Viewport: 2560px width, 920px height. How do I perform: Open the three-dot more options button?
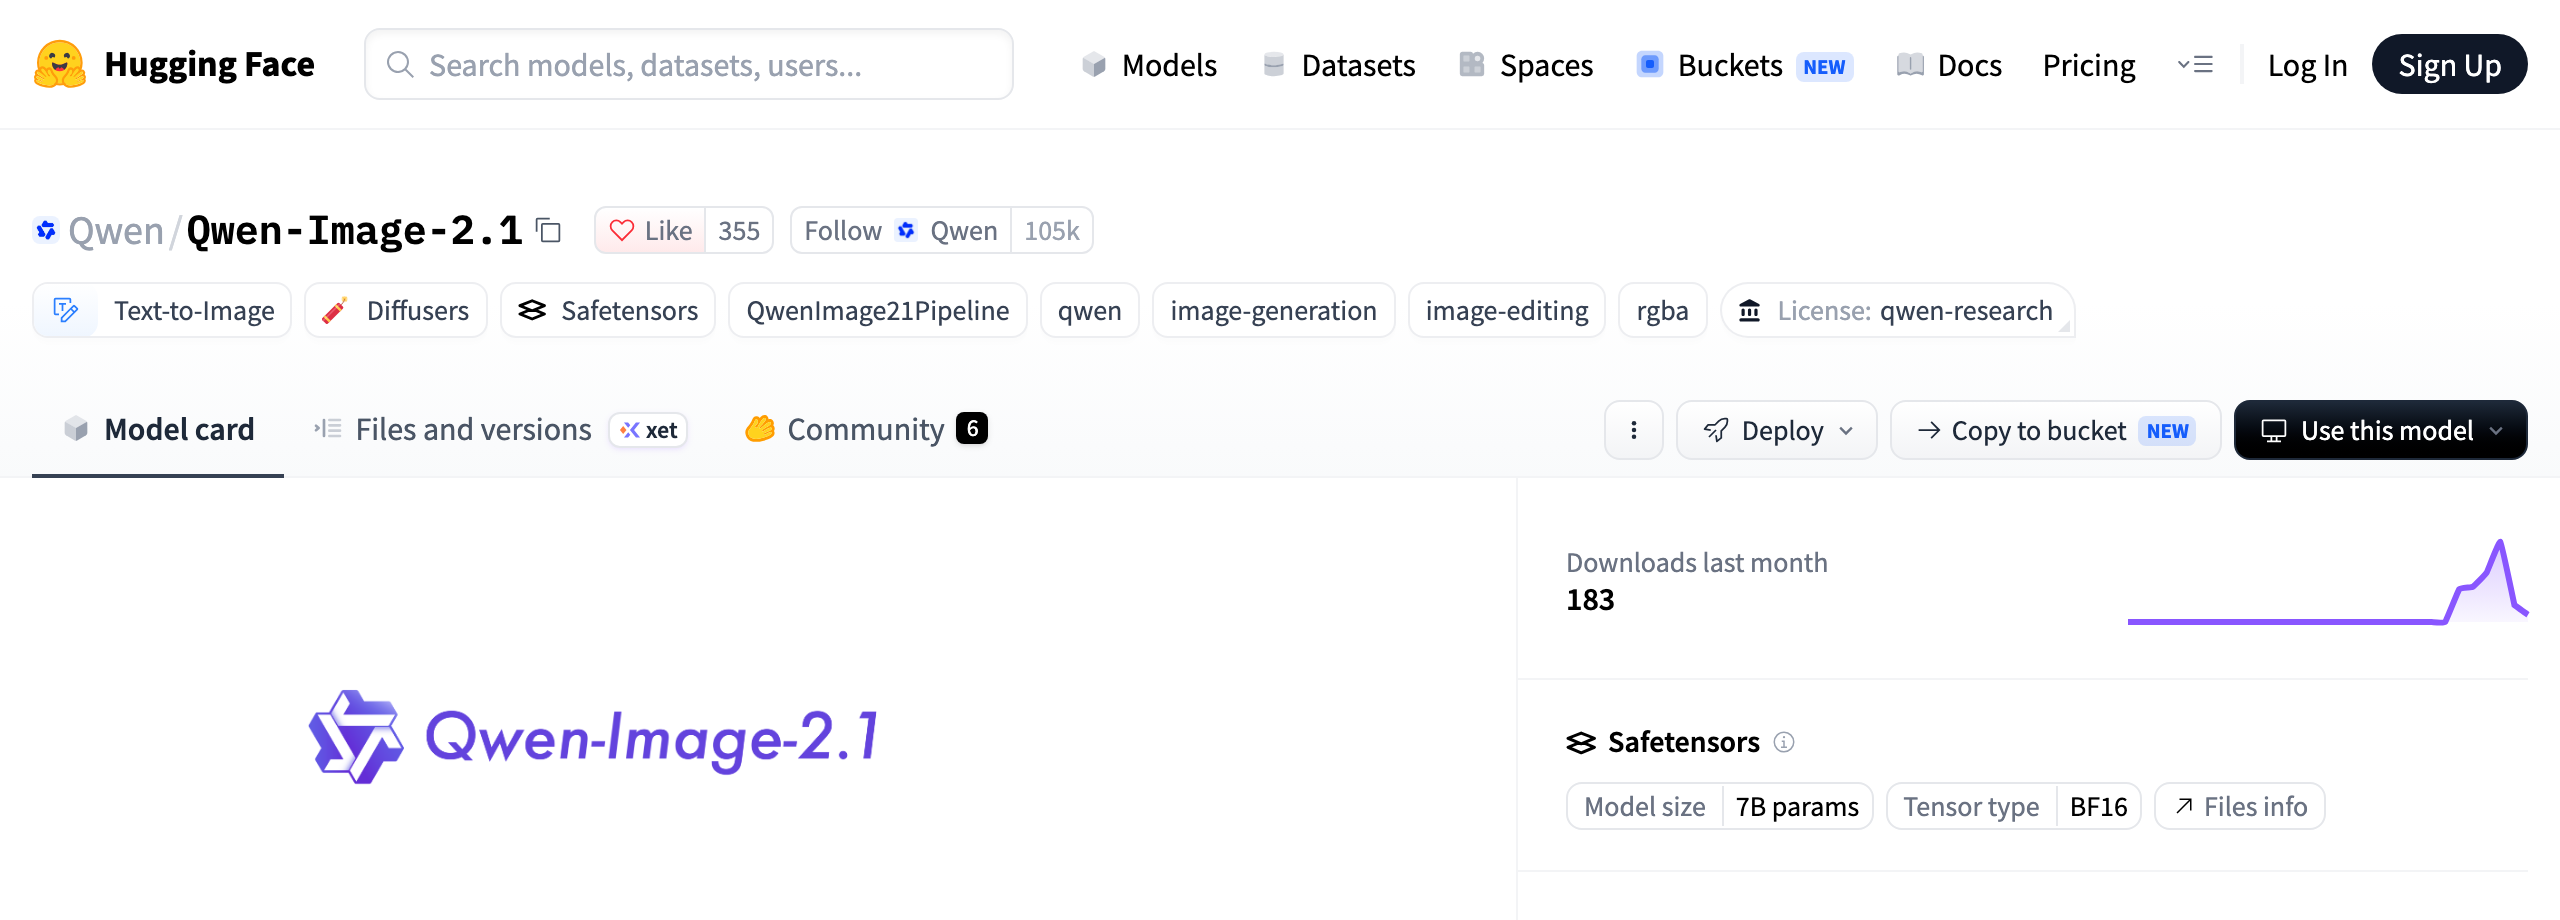(x=1634, y=430)
